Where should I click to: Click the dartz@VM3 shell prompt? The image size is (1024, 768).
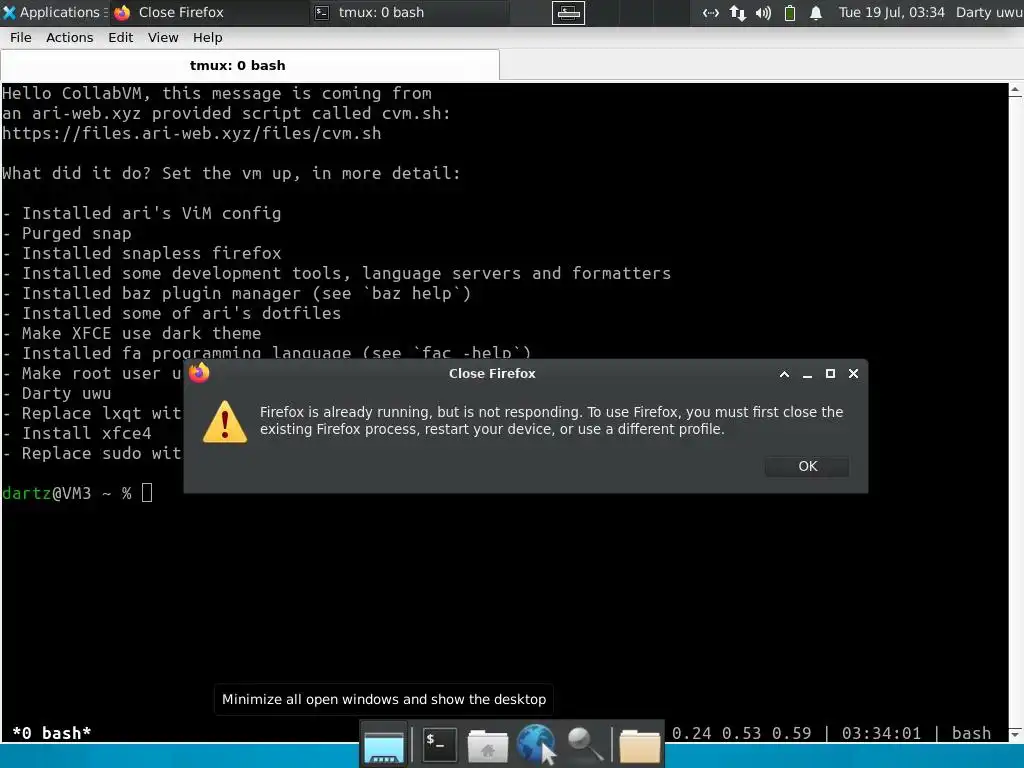[x=67, y=493]
